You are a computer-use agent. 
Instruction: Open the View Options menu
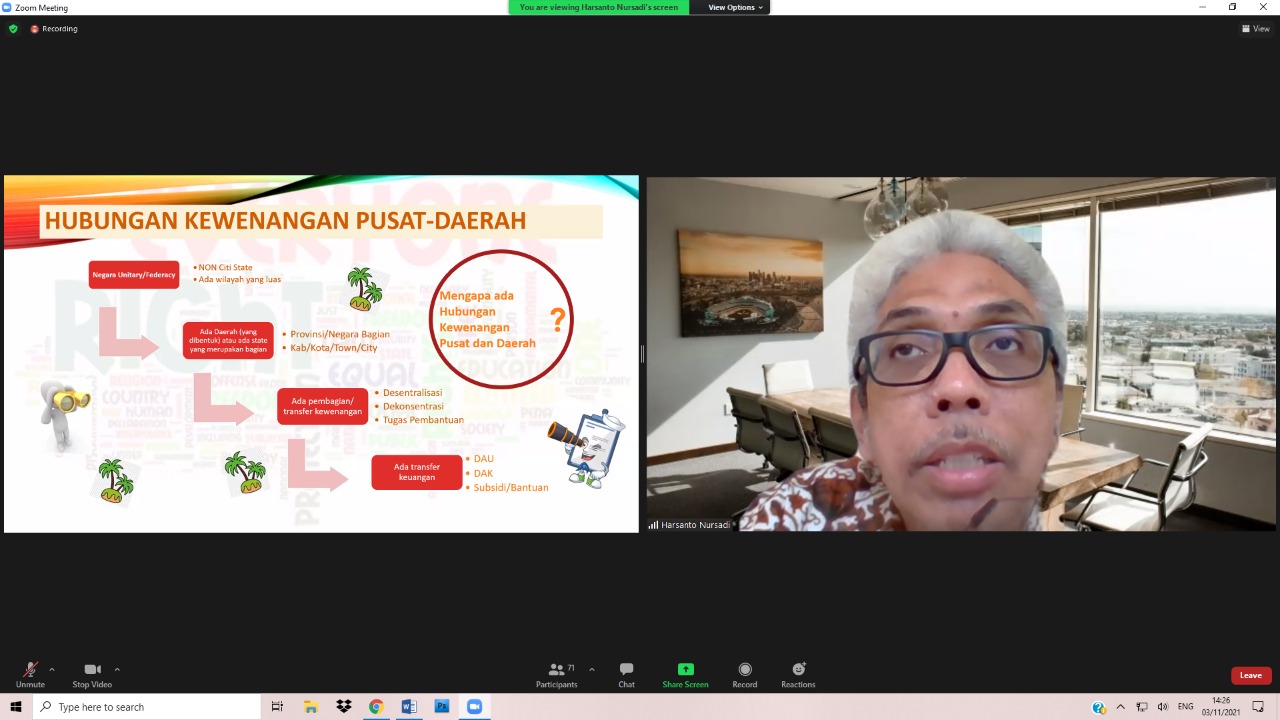click(x=735, y=7)
